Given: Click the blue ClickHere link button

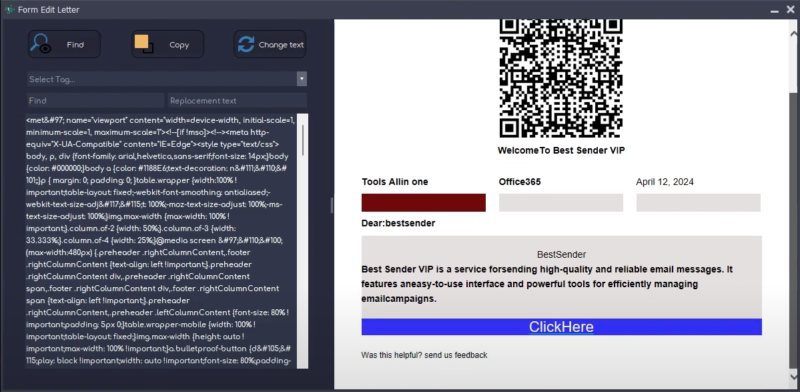Looking at the screenshot, I should click(x=561, y=327).
